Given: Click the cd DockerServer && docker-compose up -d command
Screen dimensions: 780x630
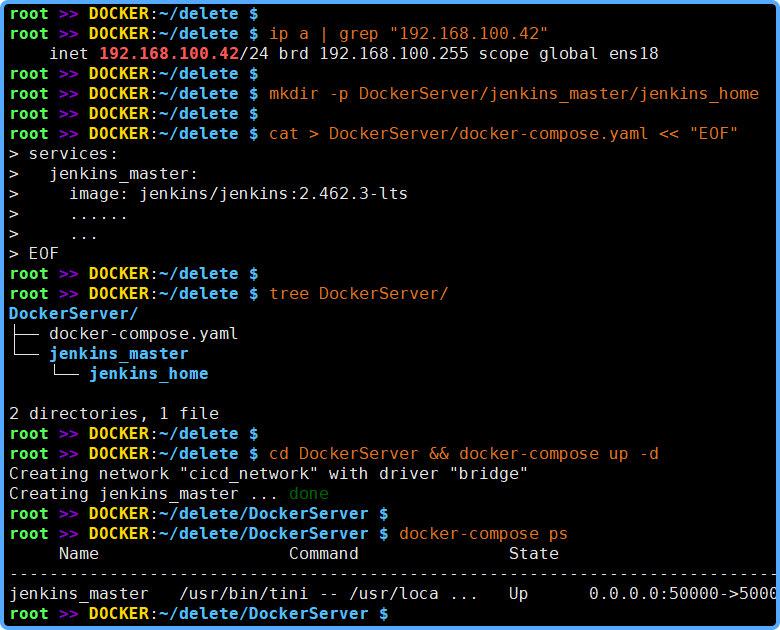Looking at the screenshot, I should [x=464, y=454].
